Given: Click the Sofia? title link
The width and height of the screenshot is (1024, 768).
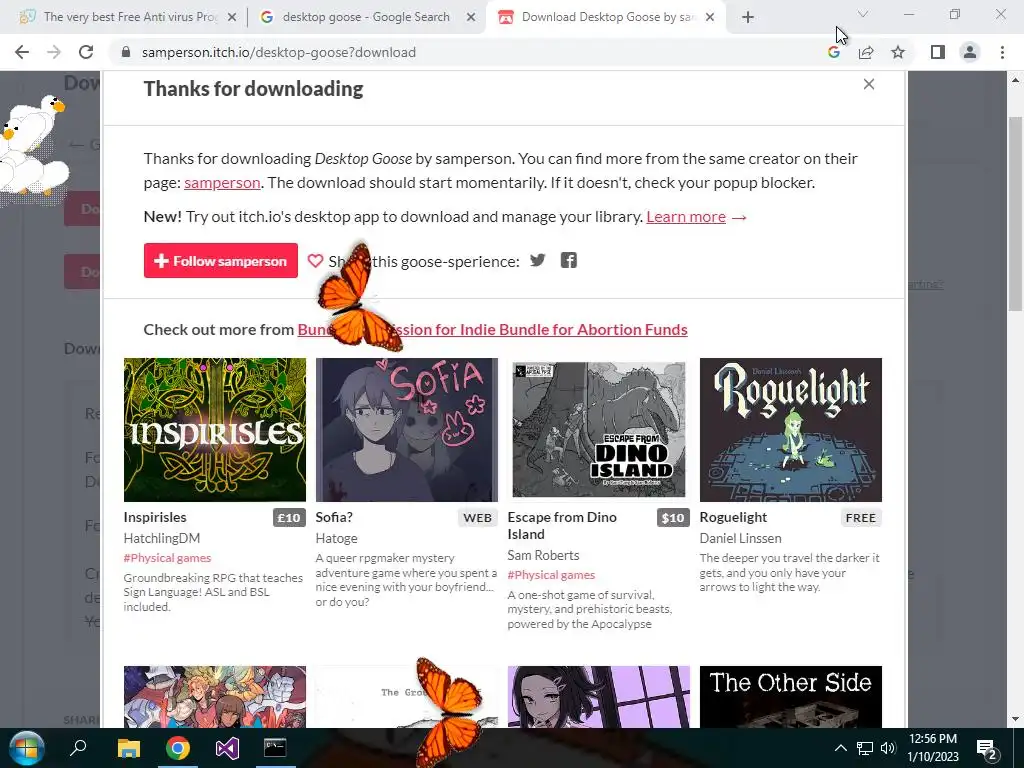Looking at the screenshot, I should [x=334, y=517].
